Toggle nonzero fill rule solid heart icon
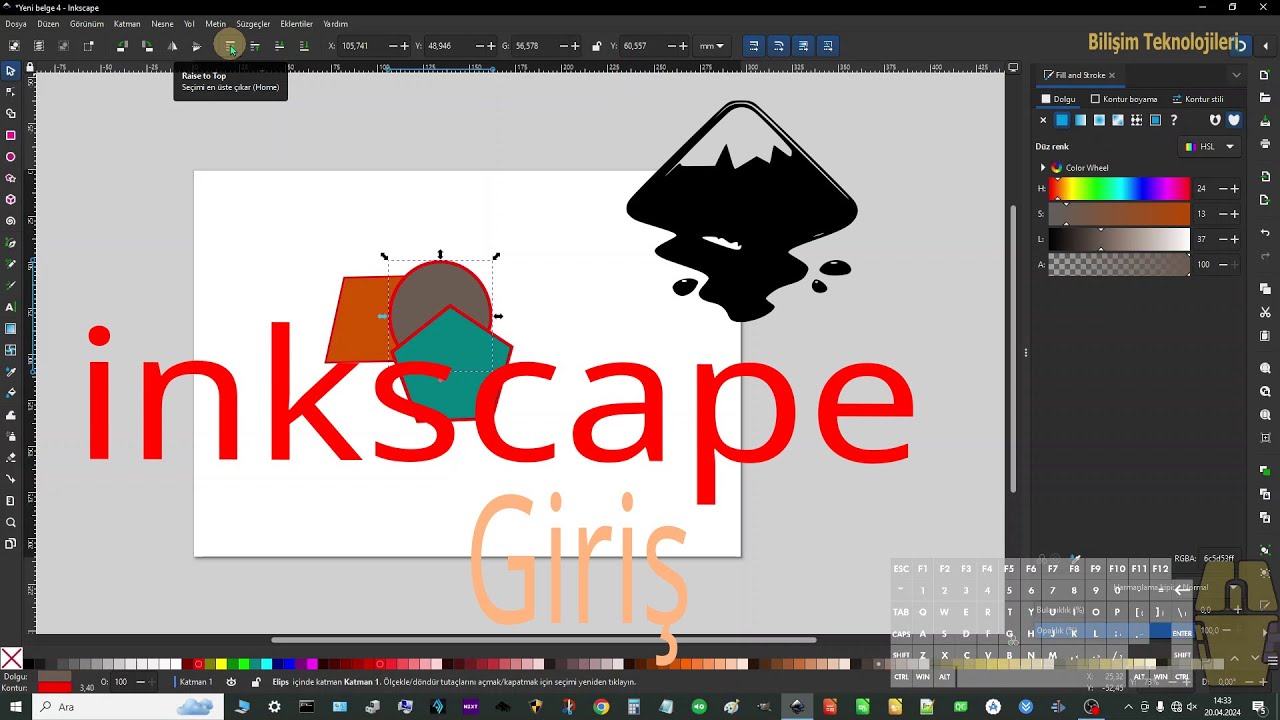This screenshot has height=720, width=1280. click(1234, 120)
